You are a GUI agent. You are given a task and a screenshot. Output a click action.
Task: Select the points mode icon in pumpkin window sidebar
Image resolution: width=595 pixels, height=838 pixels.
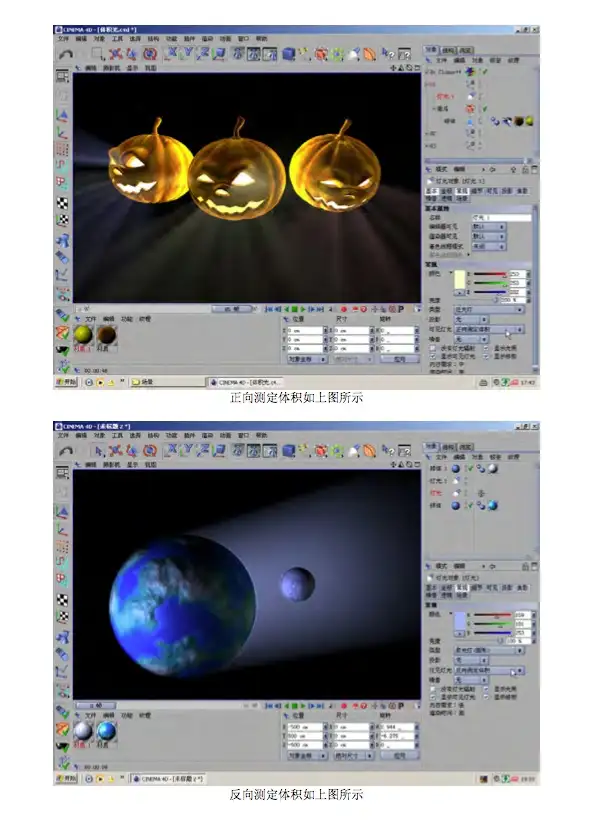pyautogui.click(x=63, y=150)
